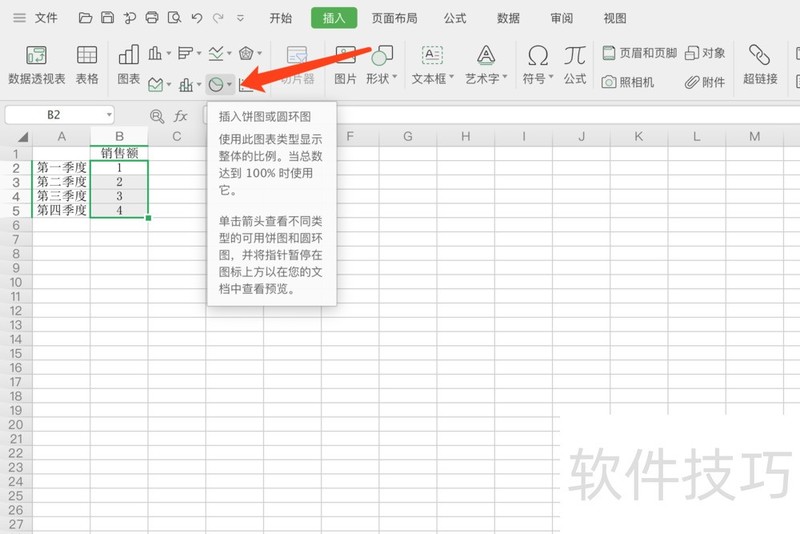Insert an area chart
800x534 pixels.
pyautogui.click(x=155, y=85)
